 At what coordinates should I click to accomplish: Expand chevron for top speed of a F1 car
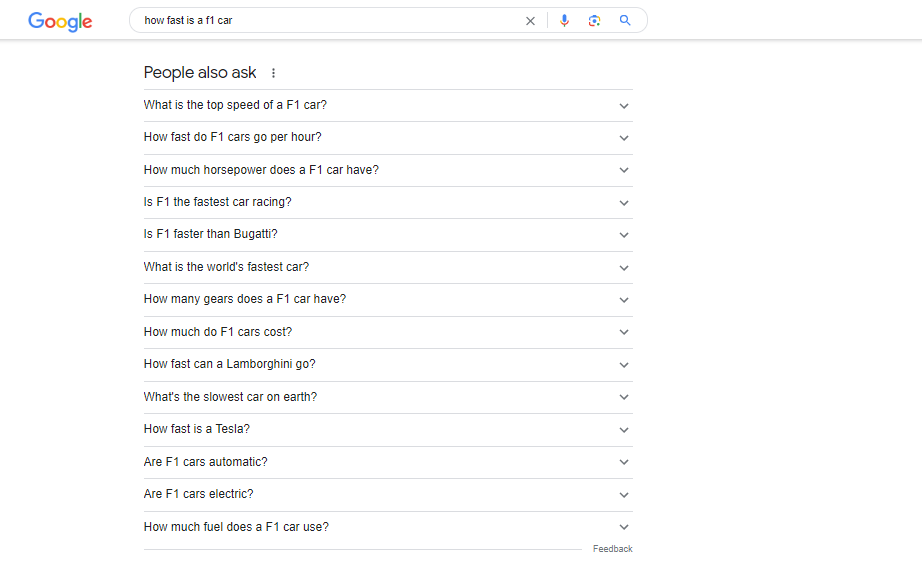pyautogui.click(x=624, y=106)
